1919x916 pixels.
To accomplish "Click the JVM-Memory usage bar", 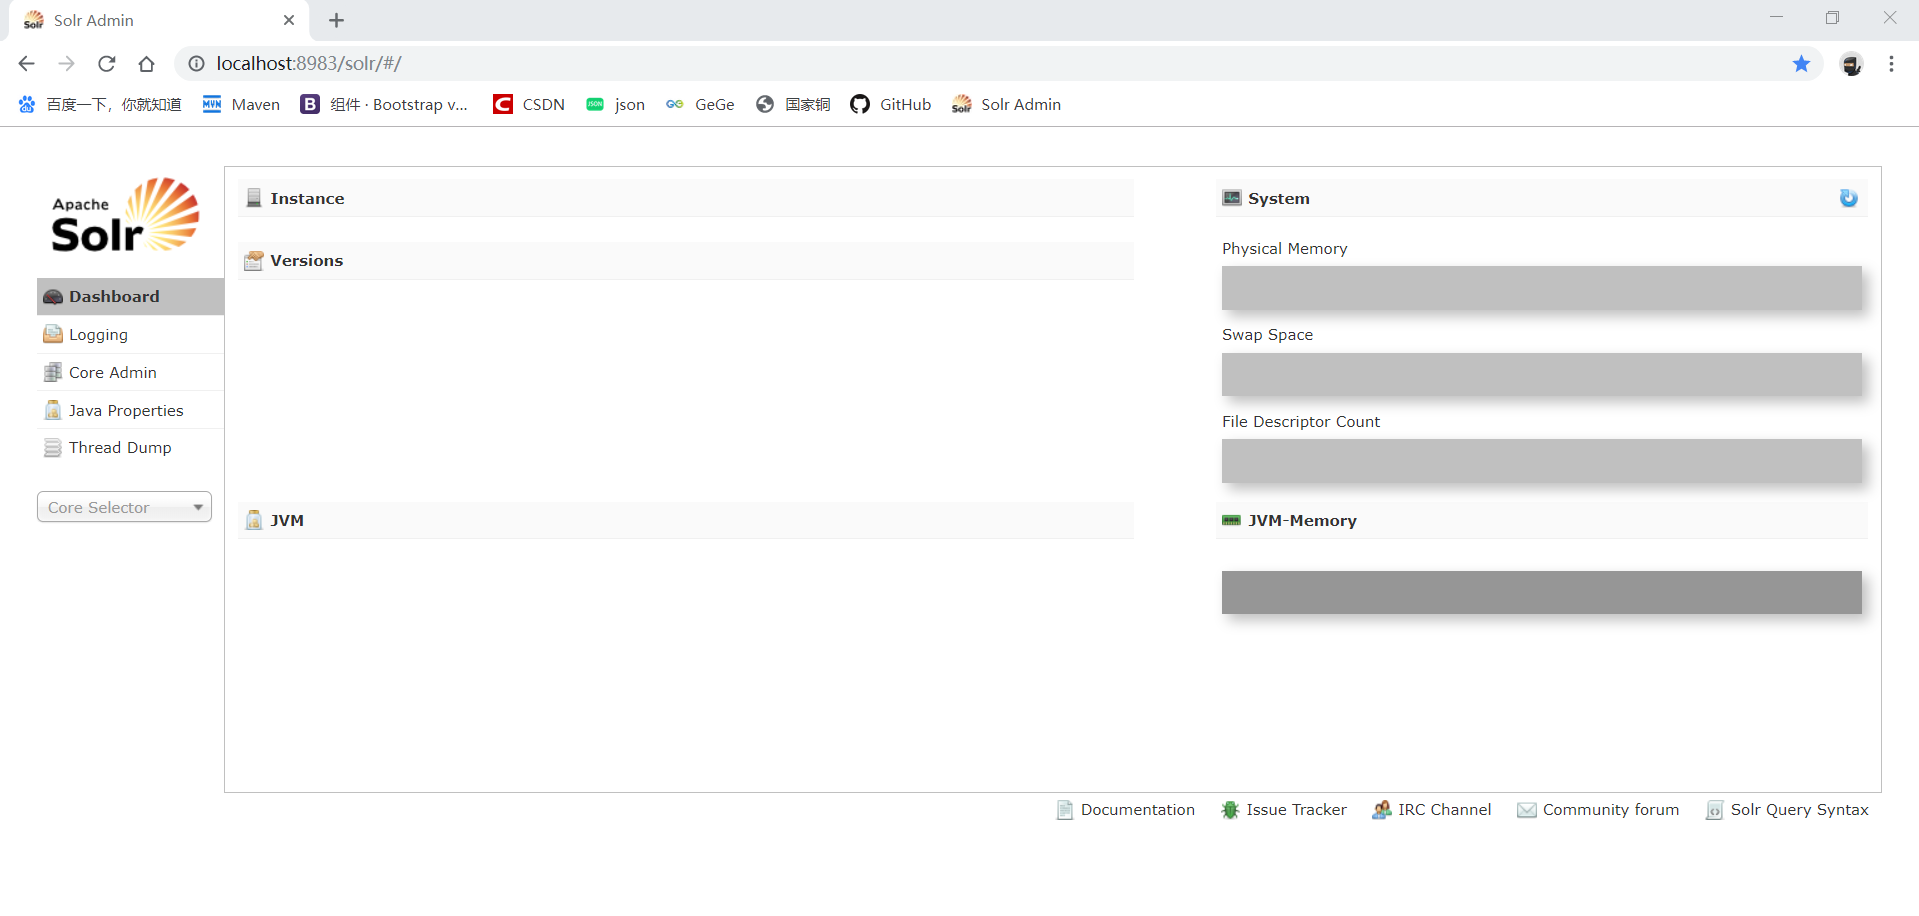I will pos(1542,592).
